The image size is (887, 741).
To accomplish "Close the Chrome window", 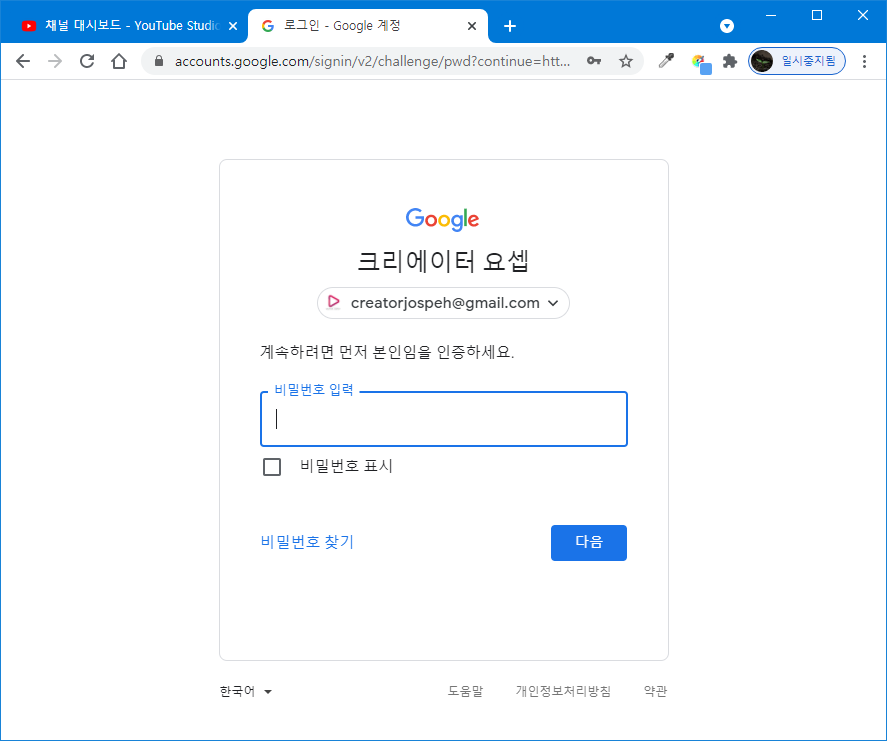I will coord(863,15).
